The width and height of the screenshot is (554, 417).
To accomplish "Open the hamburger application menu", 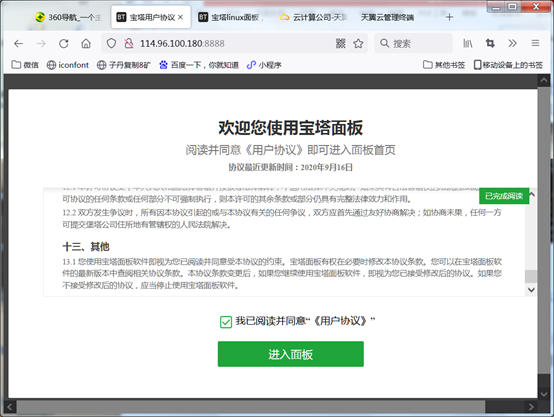I will 535,43.
